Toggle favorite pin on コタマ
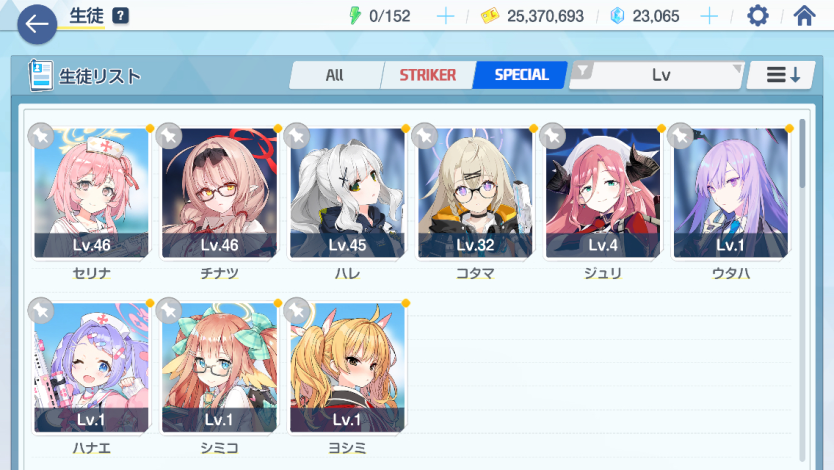The width and height of the screenshot is (834, 470). pos(424,136)
